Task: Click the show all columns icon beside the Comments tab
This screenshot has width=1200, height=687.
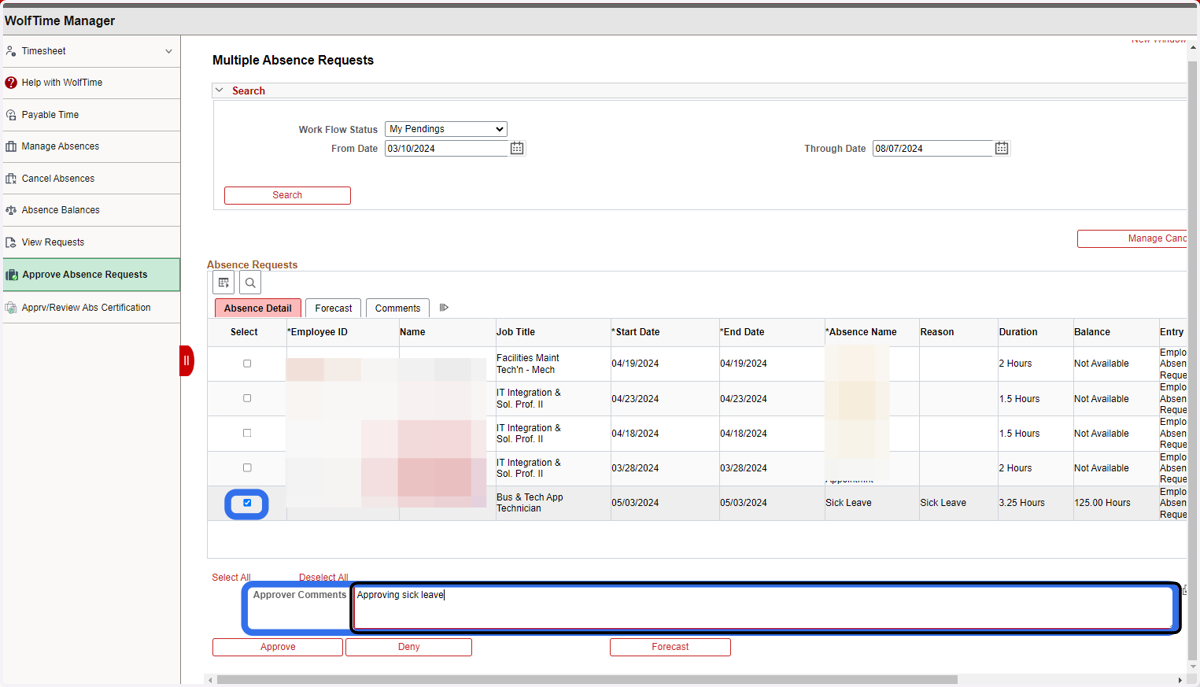Action: point(444,308)
